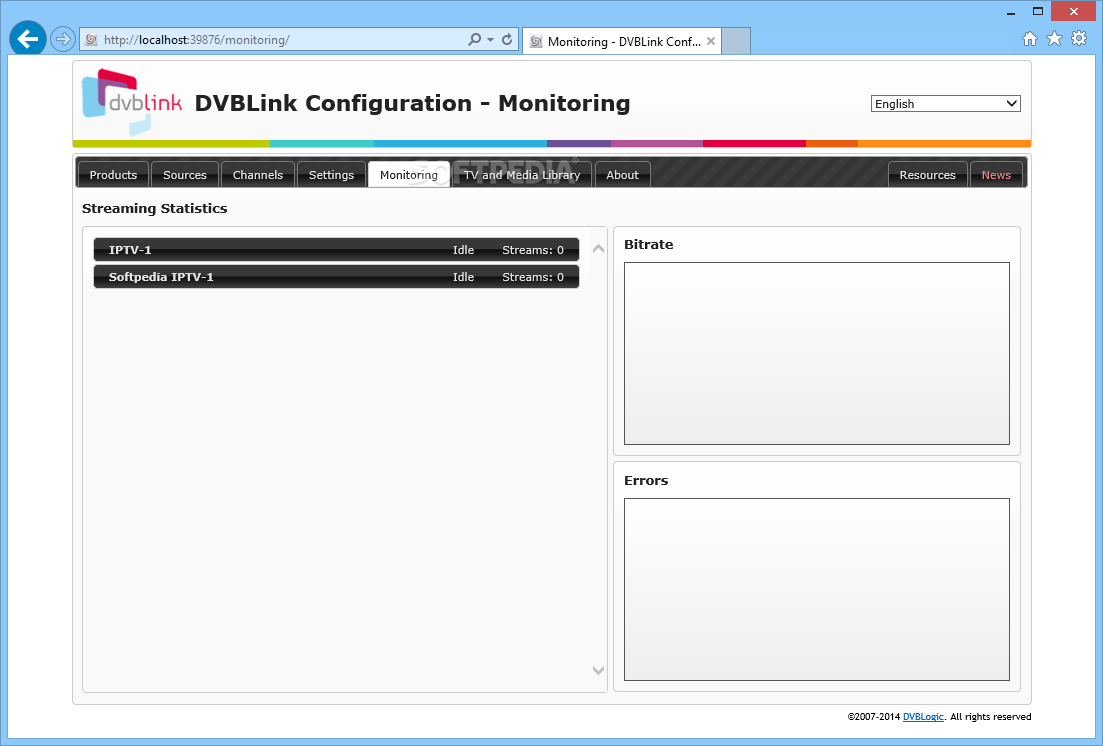Click the site favicon in address bar
Image resolution: width=1103 pixels, height=746 pixels.
[x=91, y=40]
